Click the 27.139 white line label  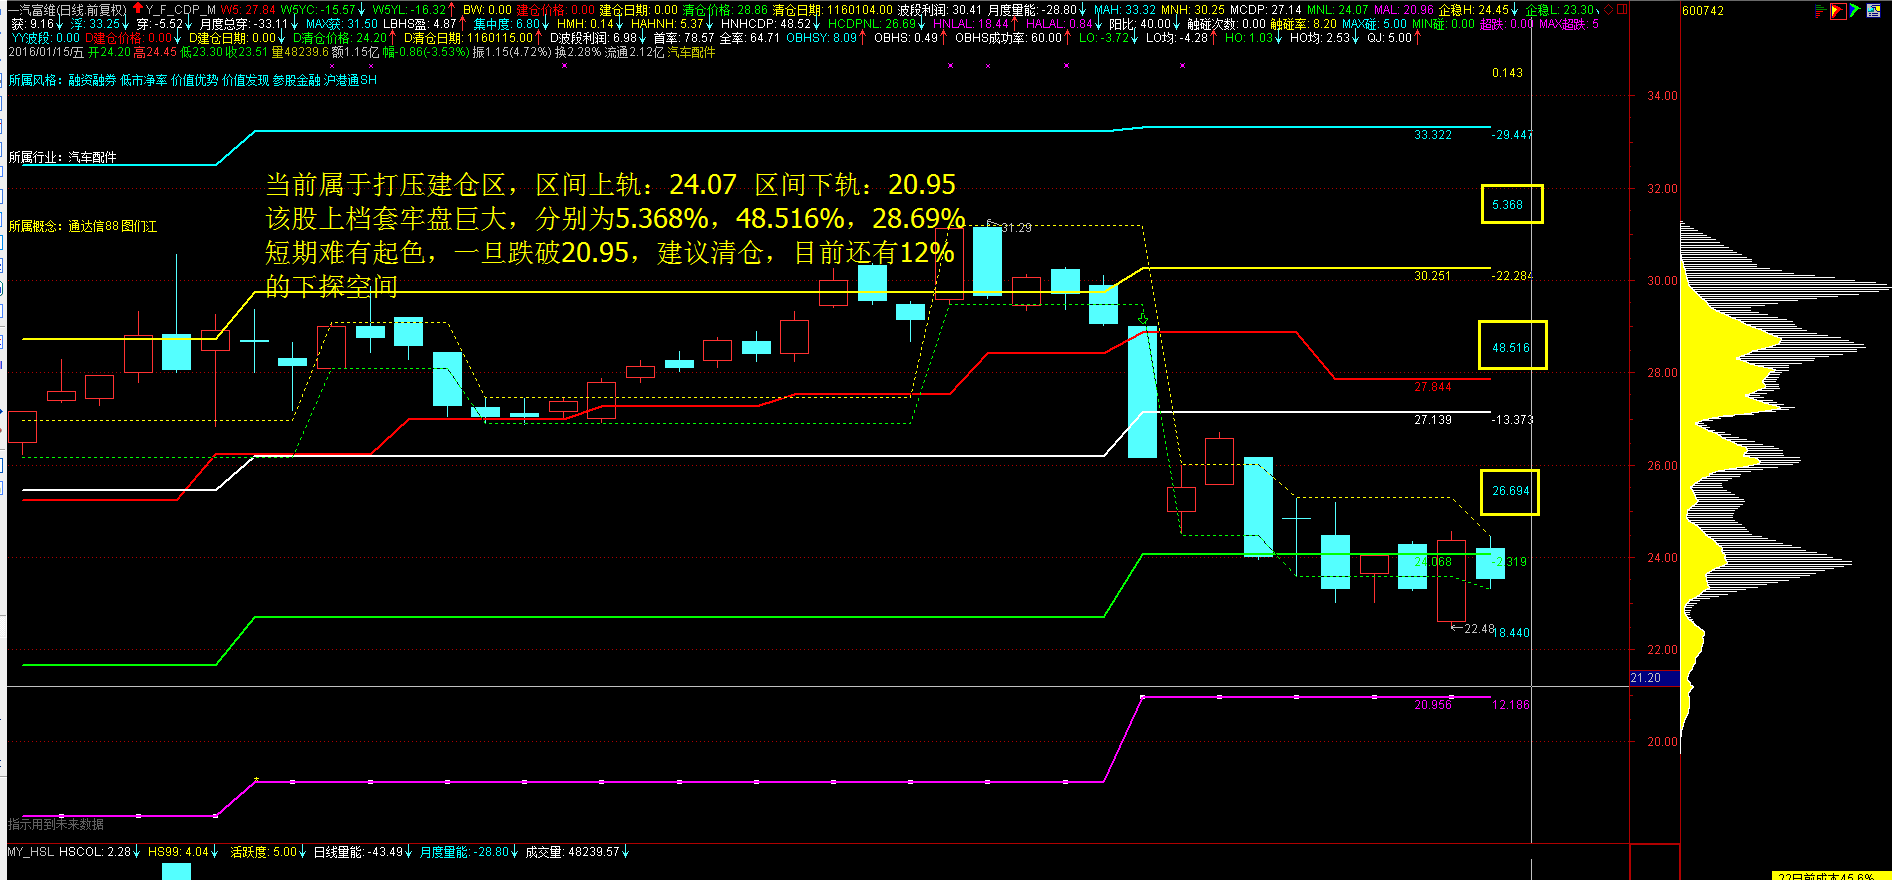(1433, 420)
